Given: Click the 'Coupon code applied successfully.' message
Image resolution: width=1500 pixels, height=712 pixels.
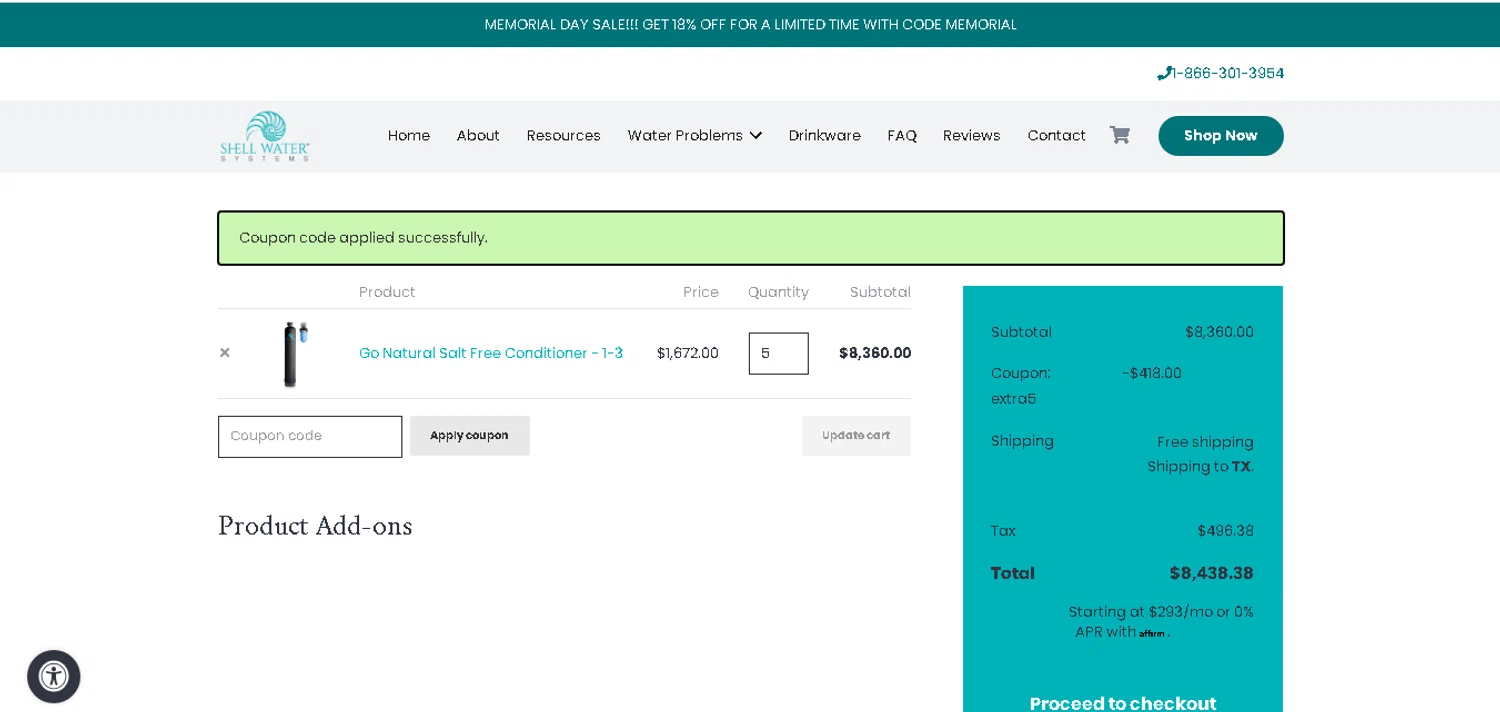Looking at the screenshot, I should pos(363,238).
